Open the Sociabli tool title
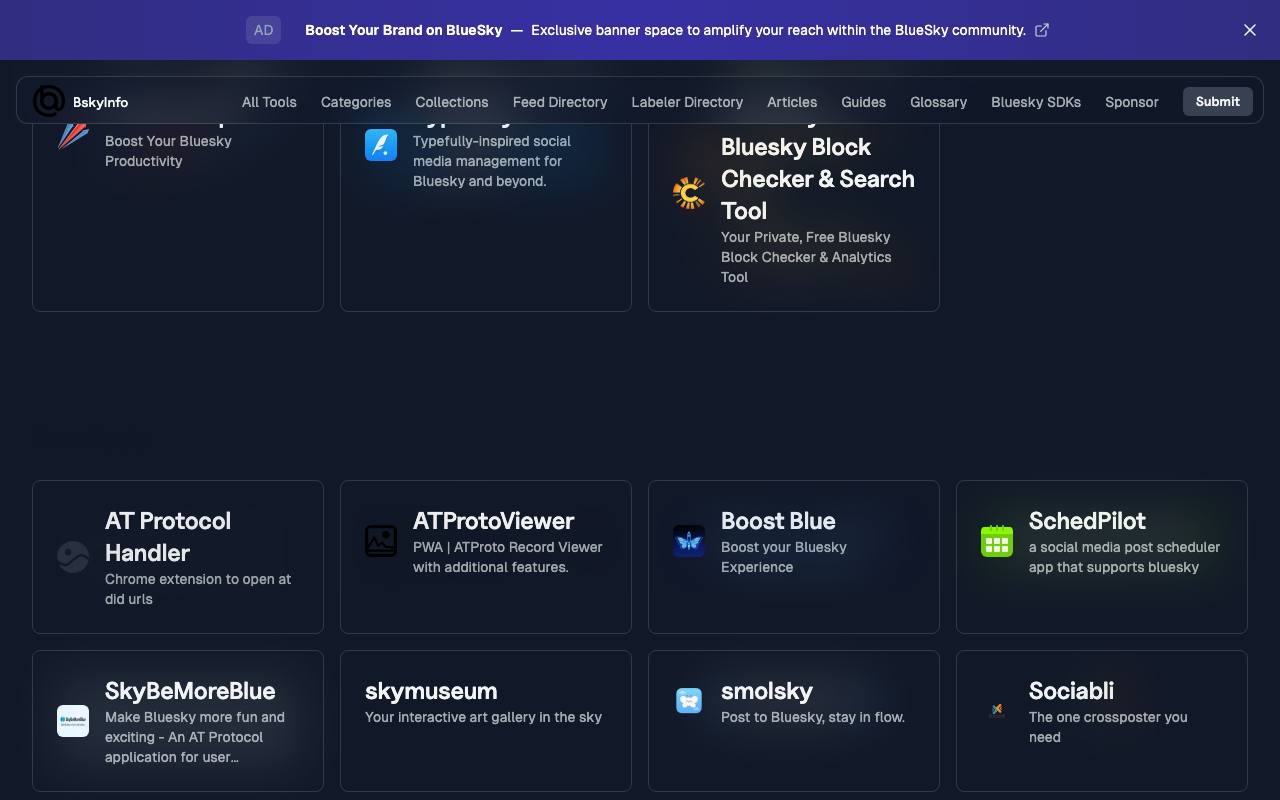 (1071, 691)
